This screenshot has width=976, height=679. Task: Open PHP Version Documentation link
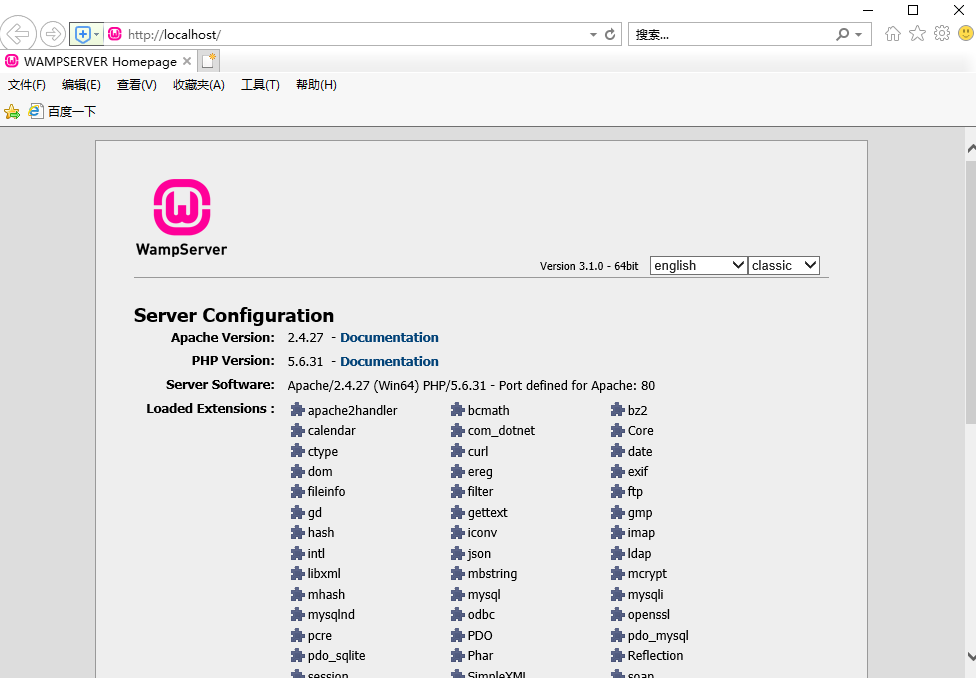click(389, 362)
